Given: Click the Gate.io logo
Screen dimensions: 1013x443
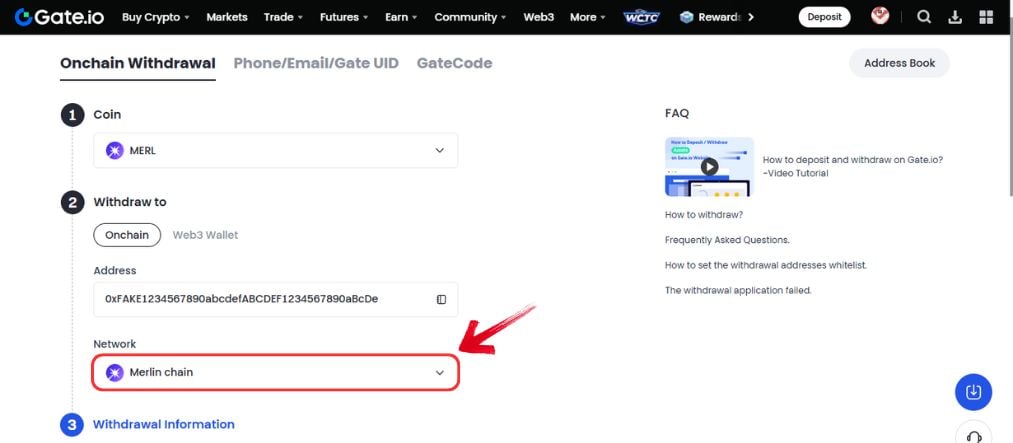Looking at the screenshot, I should [x=59, y=17].
